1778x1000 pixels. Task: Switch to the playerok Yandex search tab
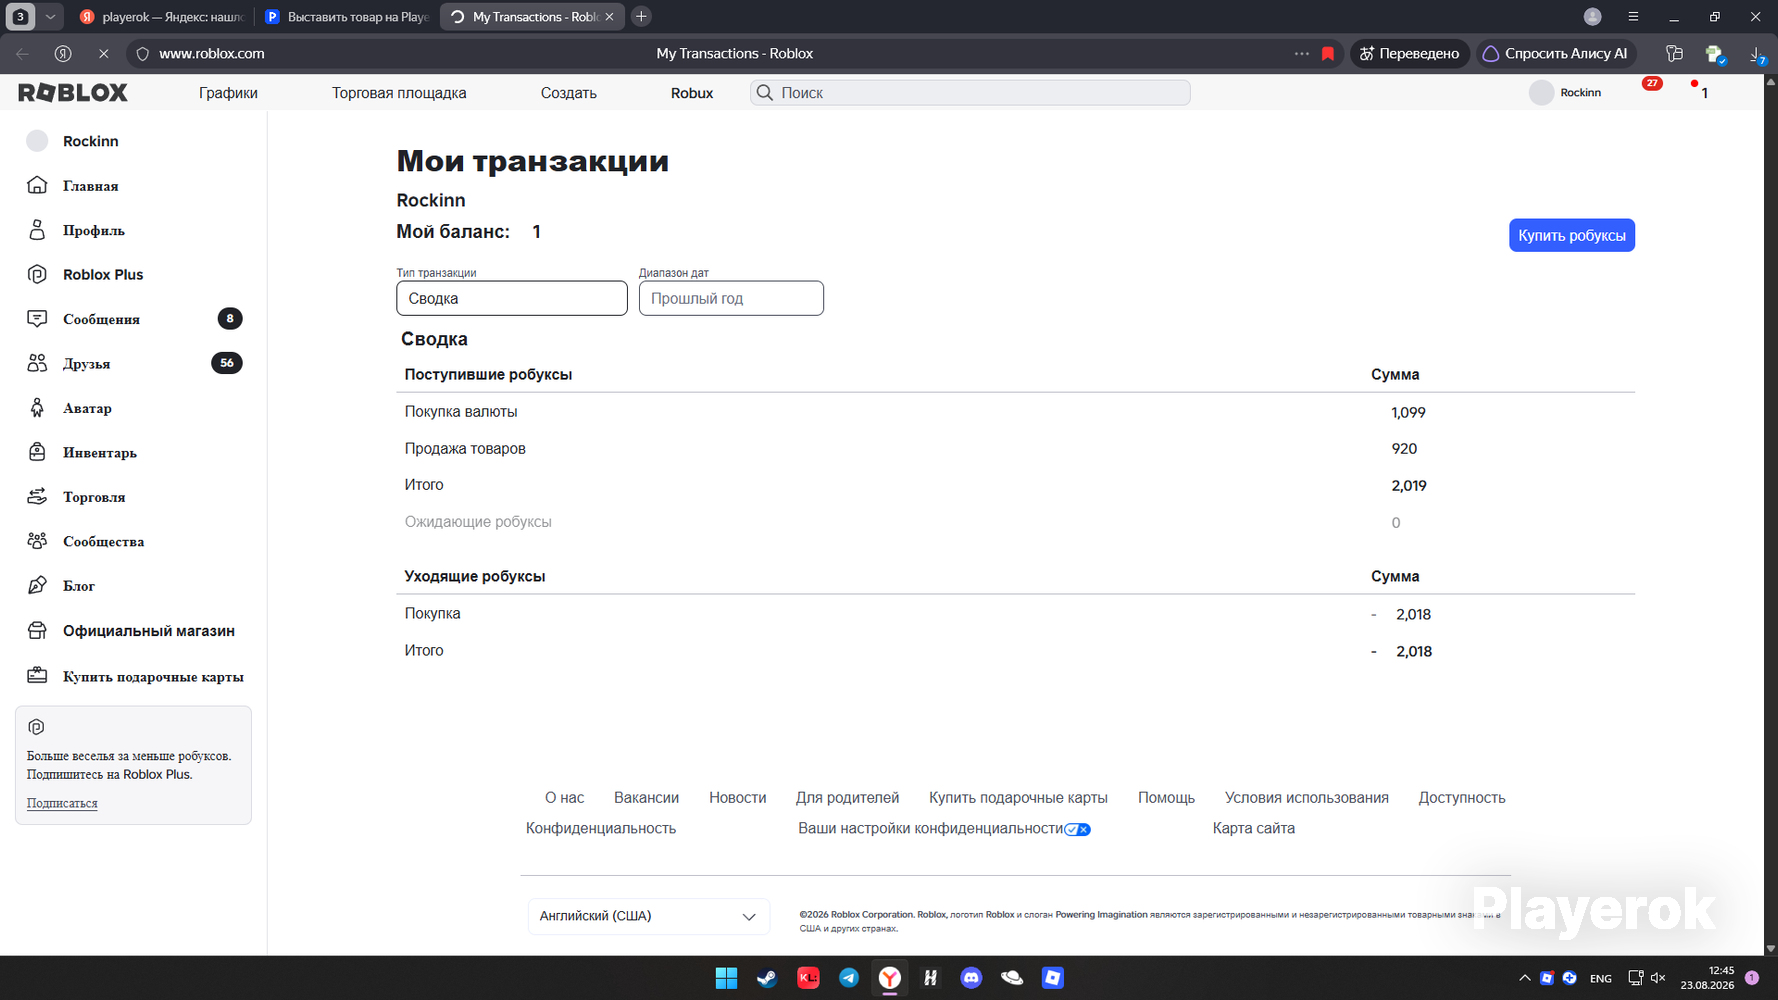pyautogui.click(x=160, y=17)
